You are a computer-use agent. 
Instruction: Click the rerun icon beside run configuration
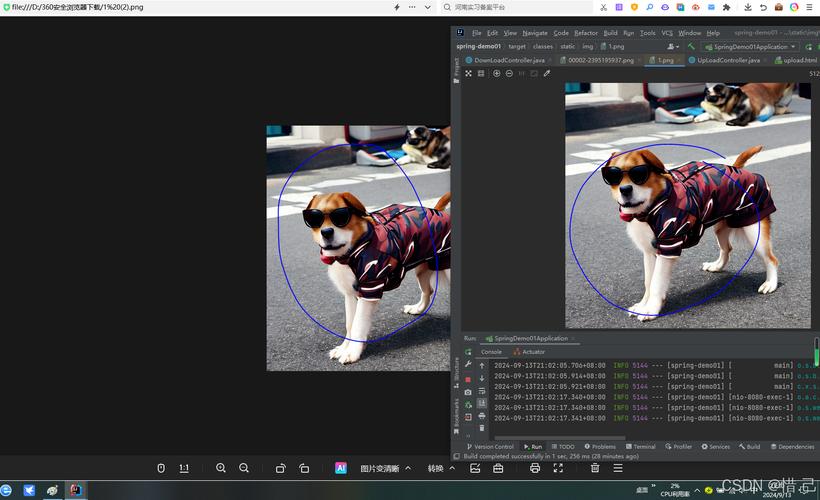(808, 47)
